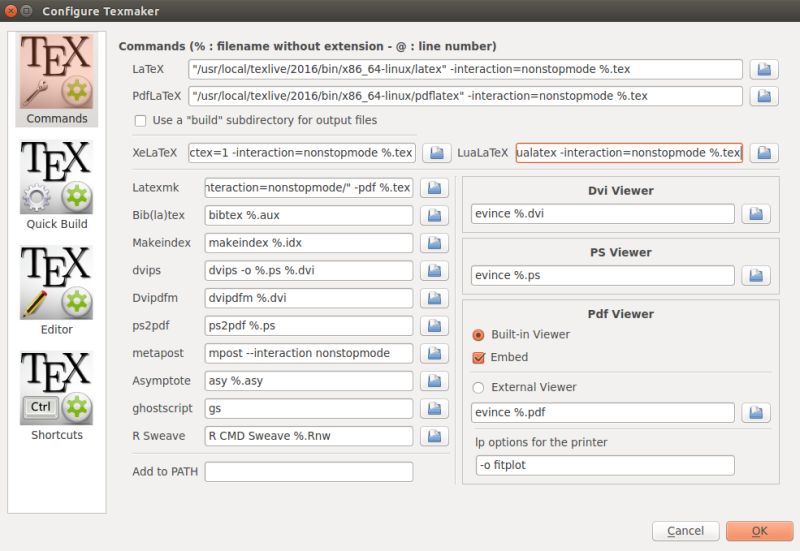Browse for the LaTeX executable
The width and height of the screenshot is (800, 551).
coord(764,69)
